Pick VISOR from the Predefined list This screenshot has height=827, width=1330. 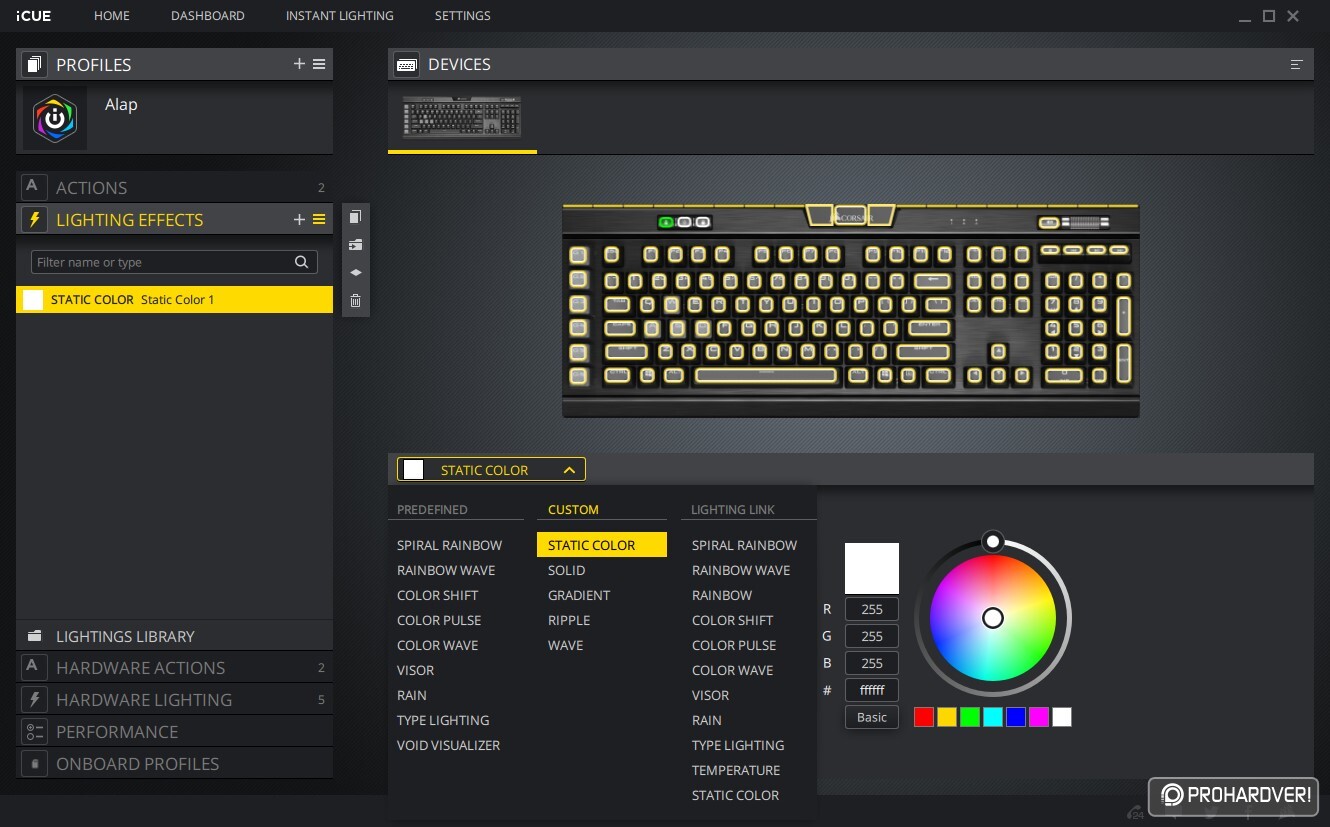click(415, 670)
